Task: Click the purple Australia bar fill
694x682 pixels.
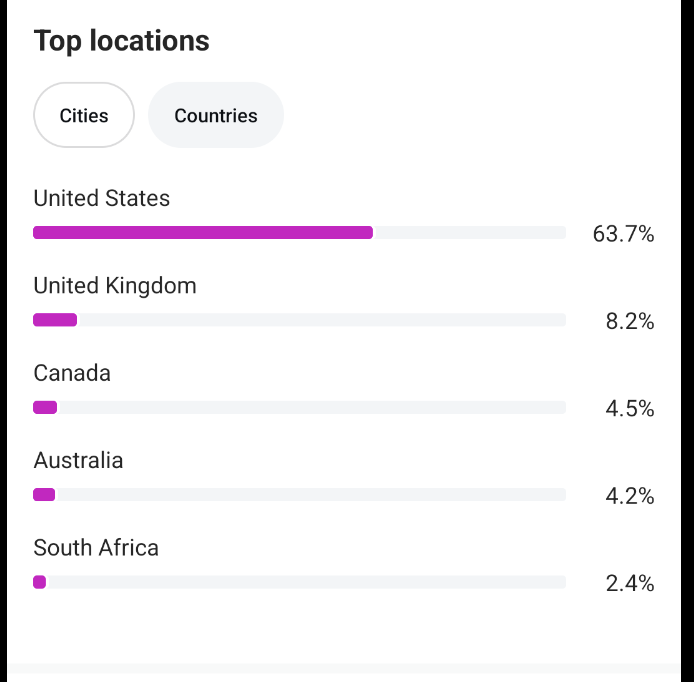Action: 44,495
